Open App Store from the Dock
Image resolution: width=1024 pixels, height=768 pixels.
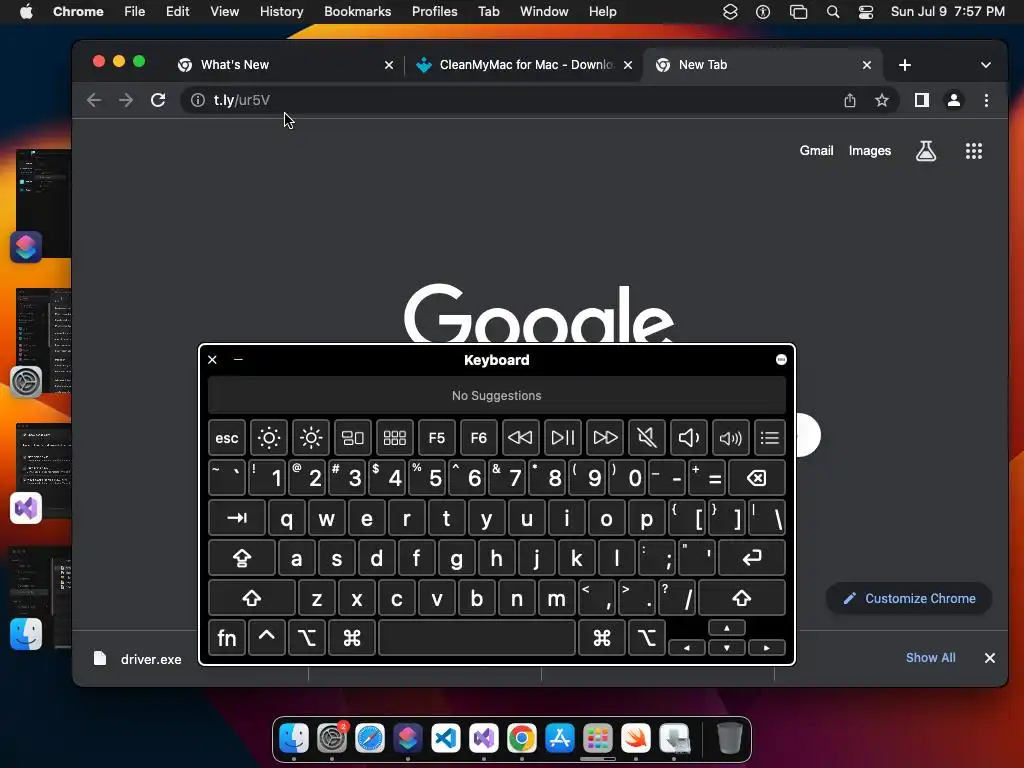[x=560, y=738]
